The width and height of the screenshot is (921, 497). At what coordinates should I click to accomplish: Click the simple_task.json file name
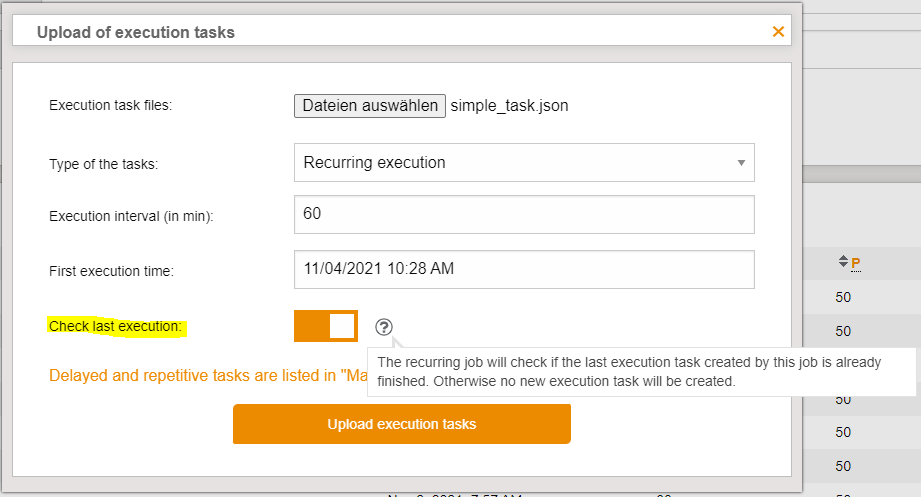click(509, 105)
